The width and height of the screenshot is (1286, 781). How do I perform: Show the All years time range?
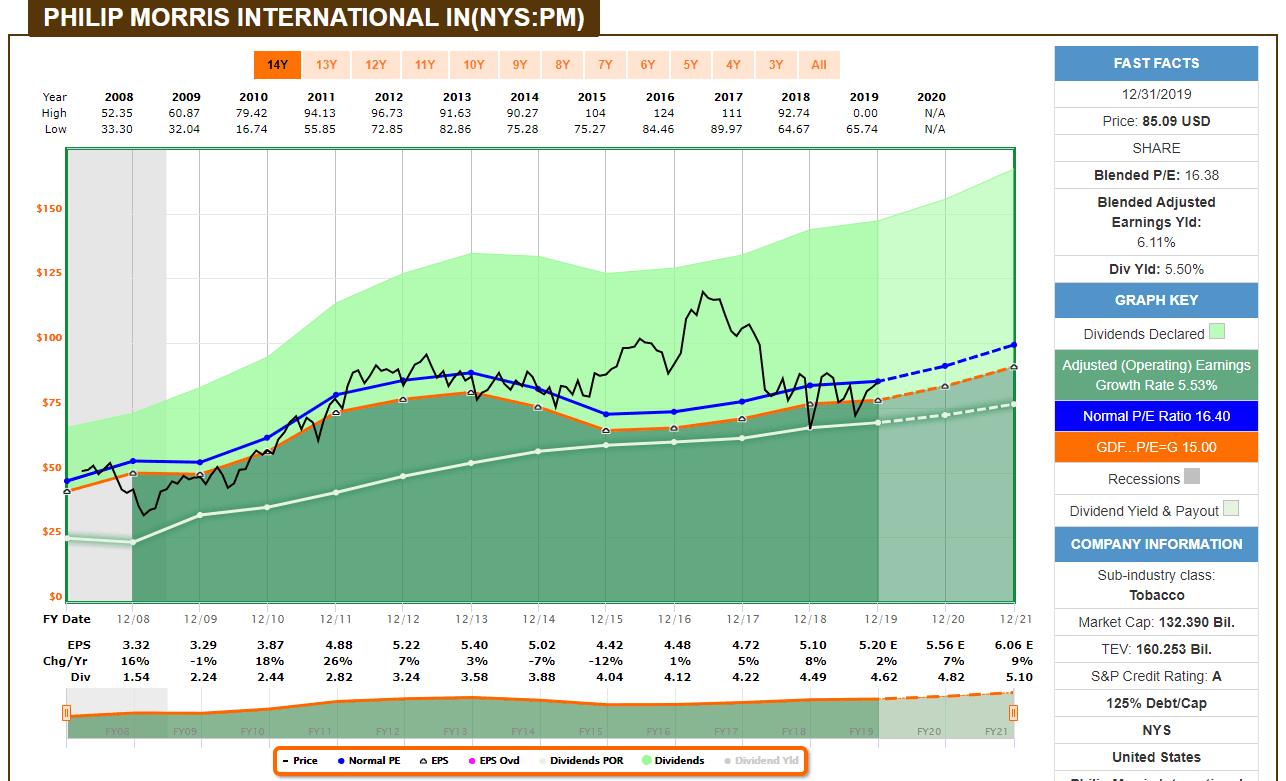point(819,65)
